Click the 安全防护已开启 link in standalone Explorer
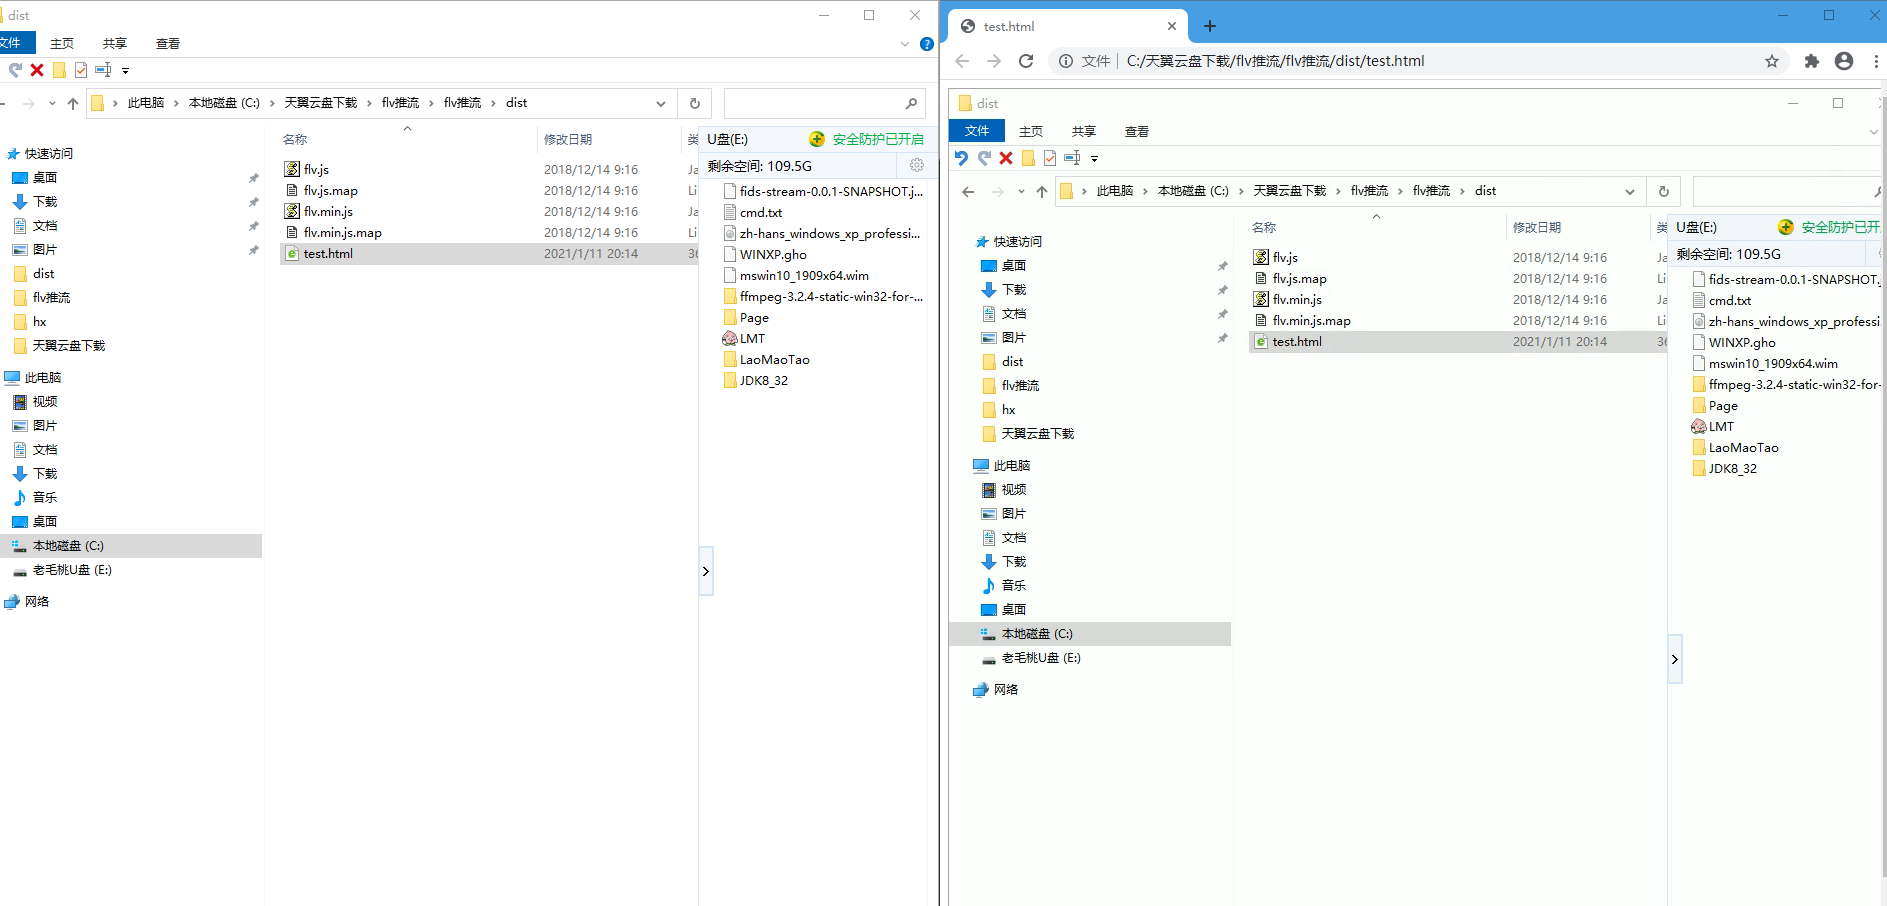 877,139
